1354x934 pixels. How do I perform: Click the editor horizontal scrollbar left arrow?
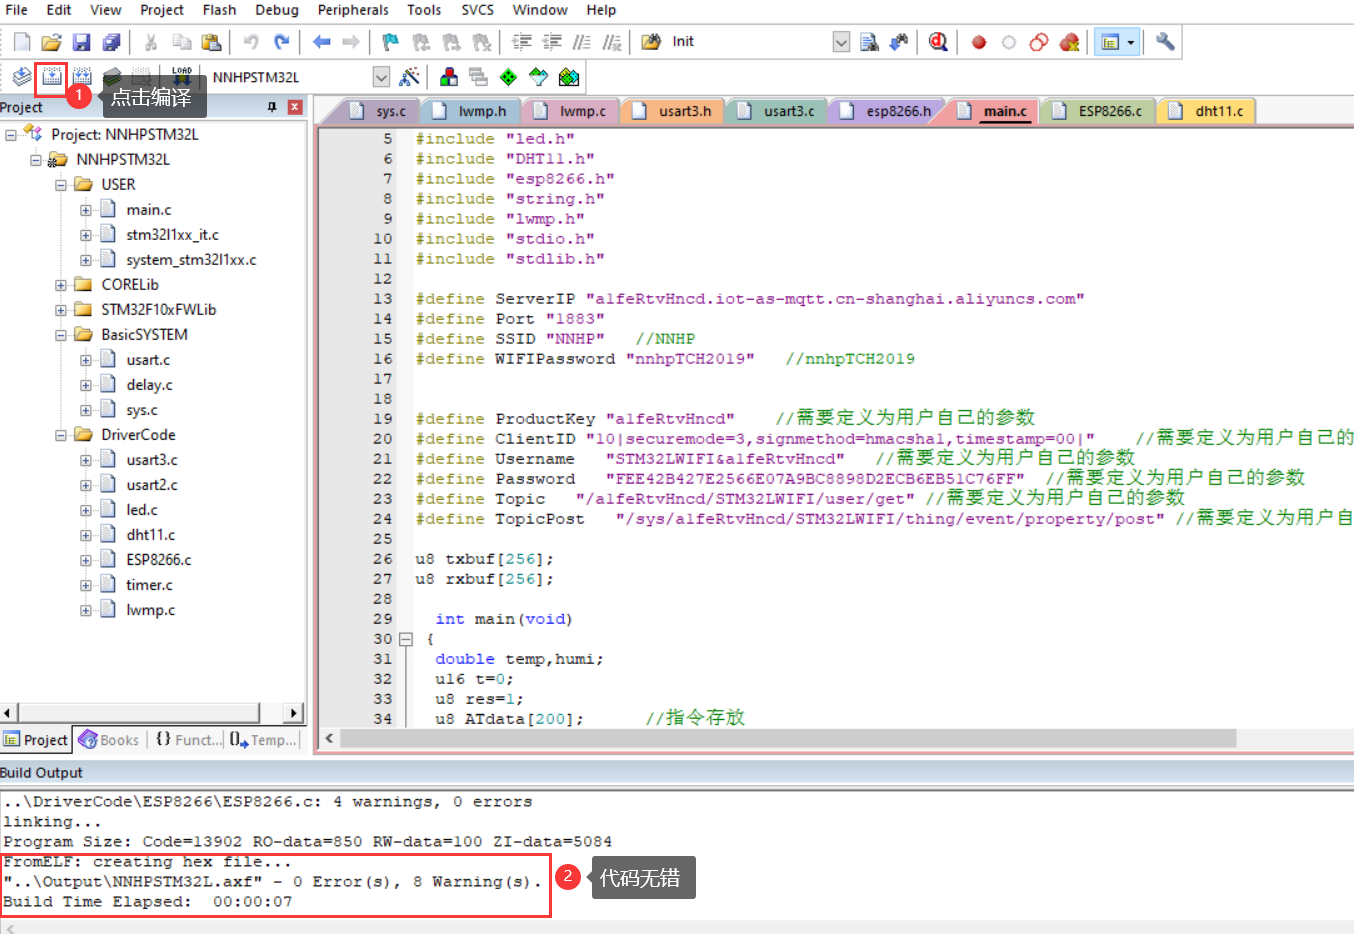tap(329, 738)
